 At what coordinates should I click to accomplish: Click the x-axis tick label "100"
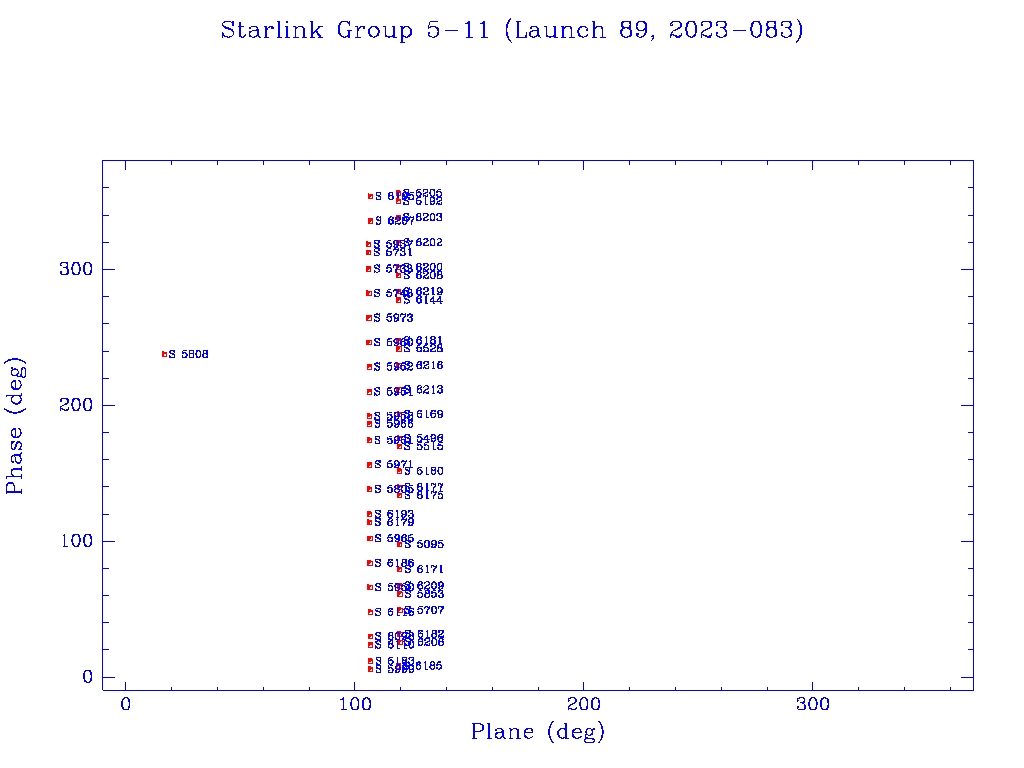355,705
